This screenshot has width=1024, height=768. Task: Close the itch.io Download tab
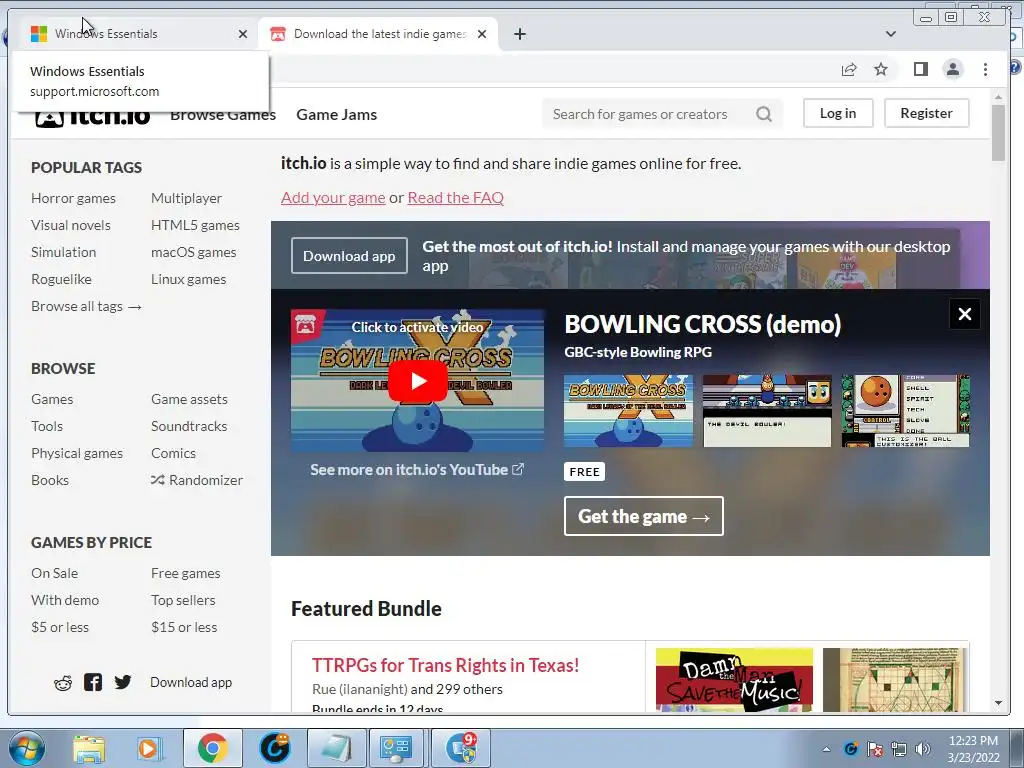(482, 34)
